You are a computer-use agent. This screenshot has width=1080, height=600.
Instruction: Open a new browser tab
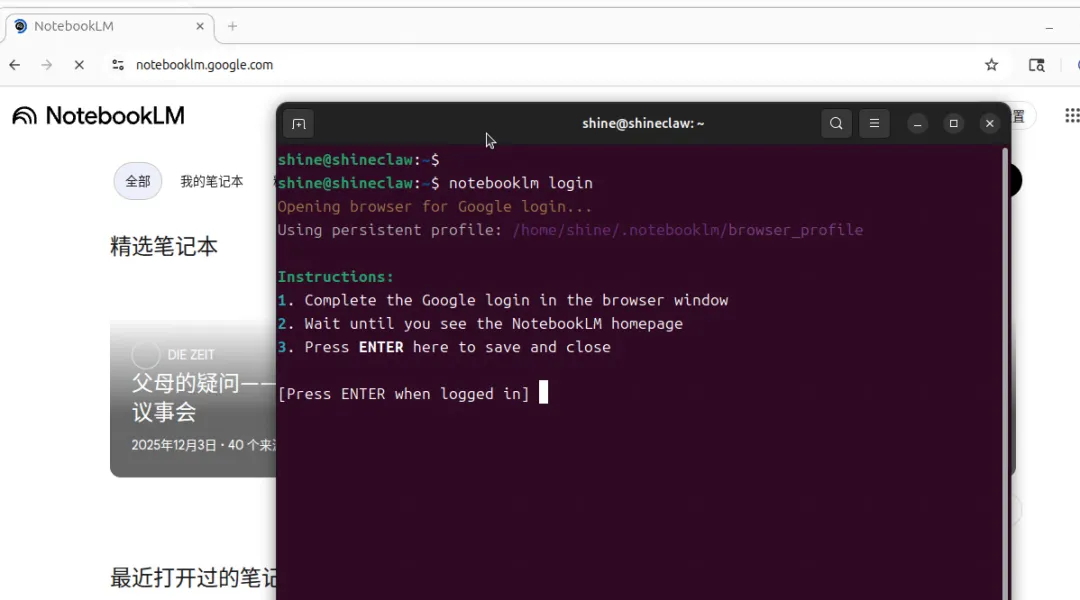(232, 26)
